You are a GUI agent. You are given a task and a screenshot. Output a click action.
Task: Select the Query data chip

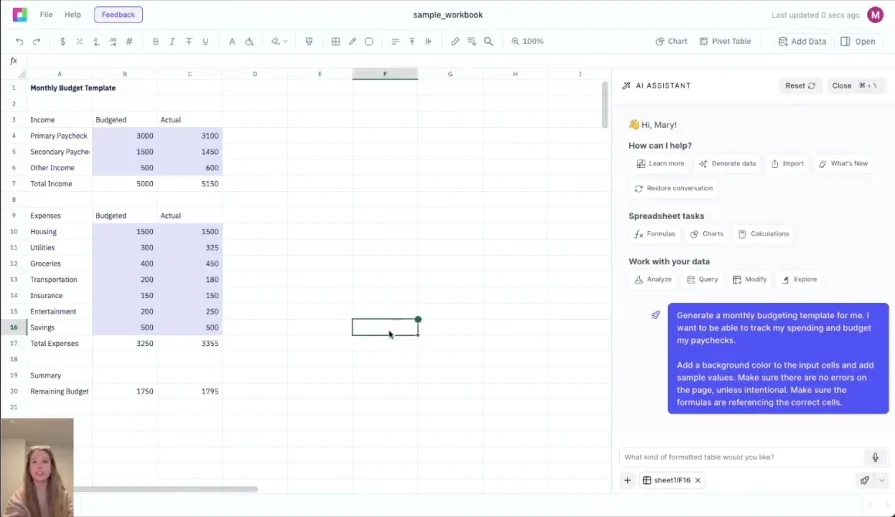click(702, 280)
